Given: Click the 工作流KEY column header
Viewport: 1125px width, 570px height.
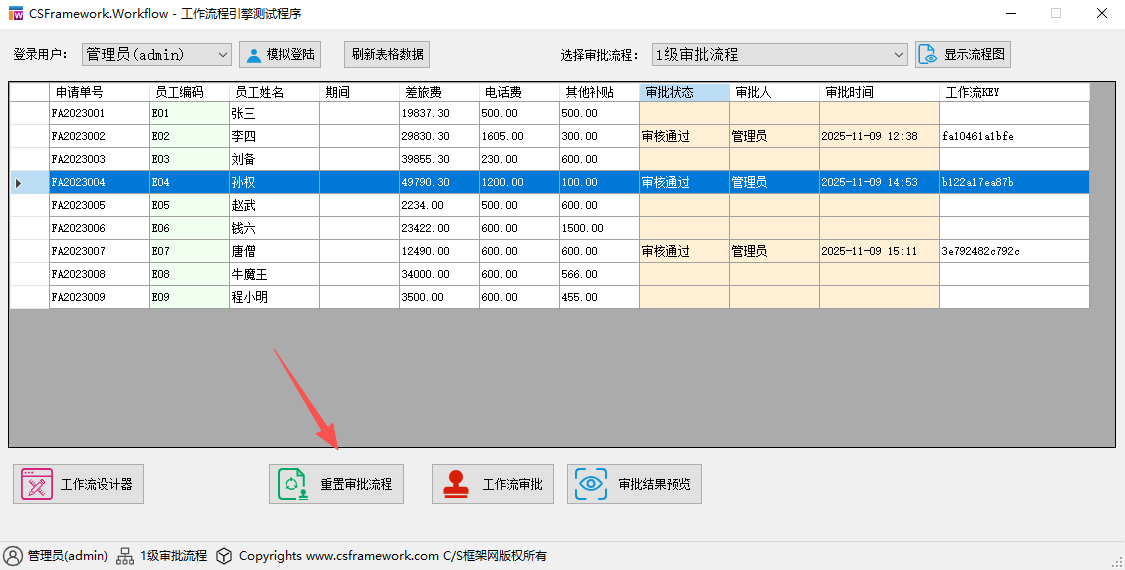Looking at the screenshot, I should coord(1014,92).
